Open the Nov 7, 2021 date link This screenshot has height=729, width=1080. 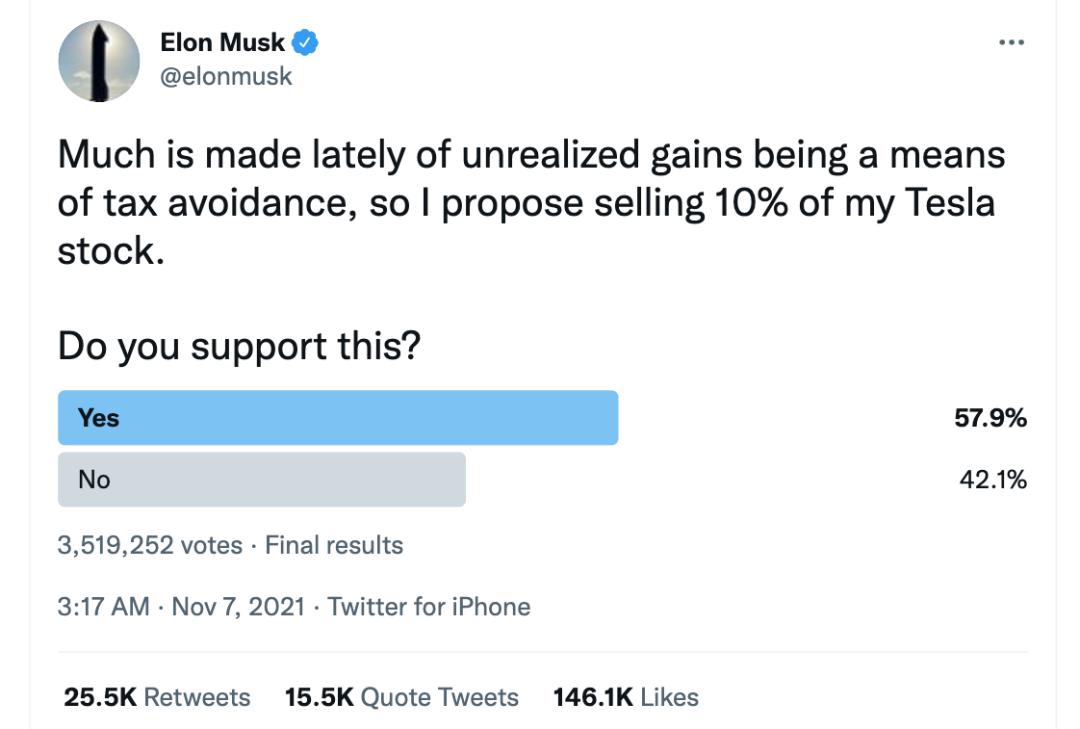coord(238,606)
